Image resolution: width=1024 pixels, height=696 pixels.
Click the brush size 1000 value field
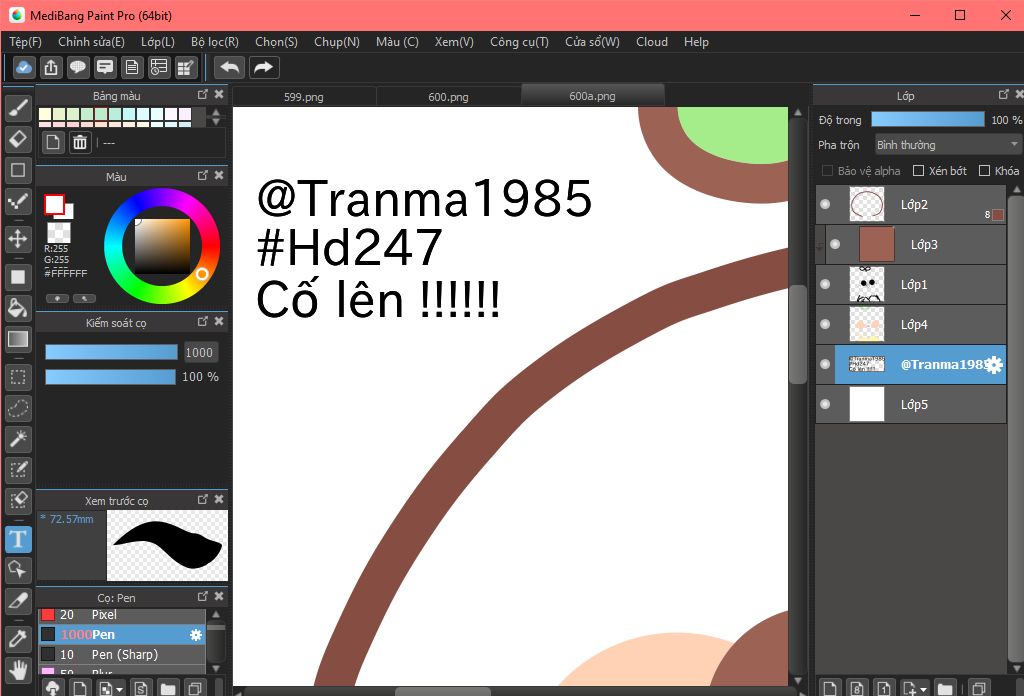coord(199,353)
